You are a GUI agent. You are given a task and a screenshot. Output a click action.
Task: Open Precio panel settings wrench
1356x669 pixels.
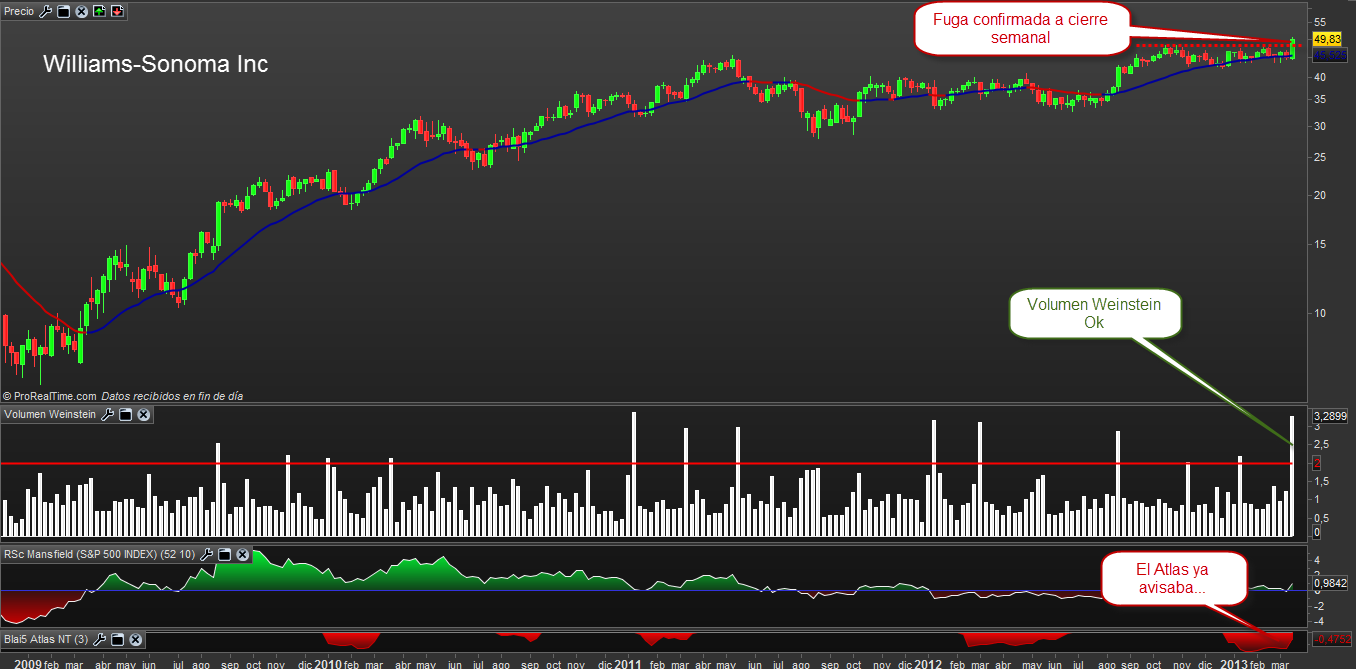point(45,12)
